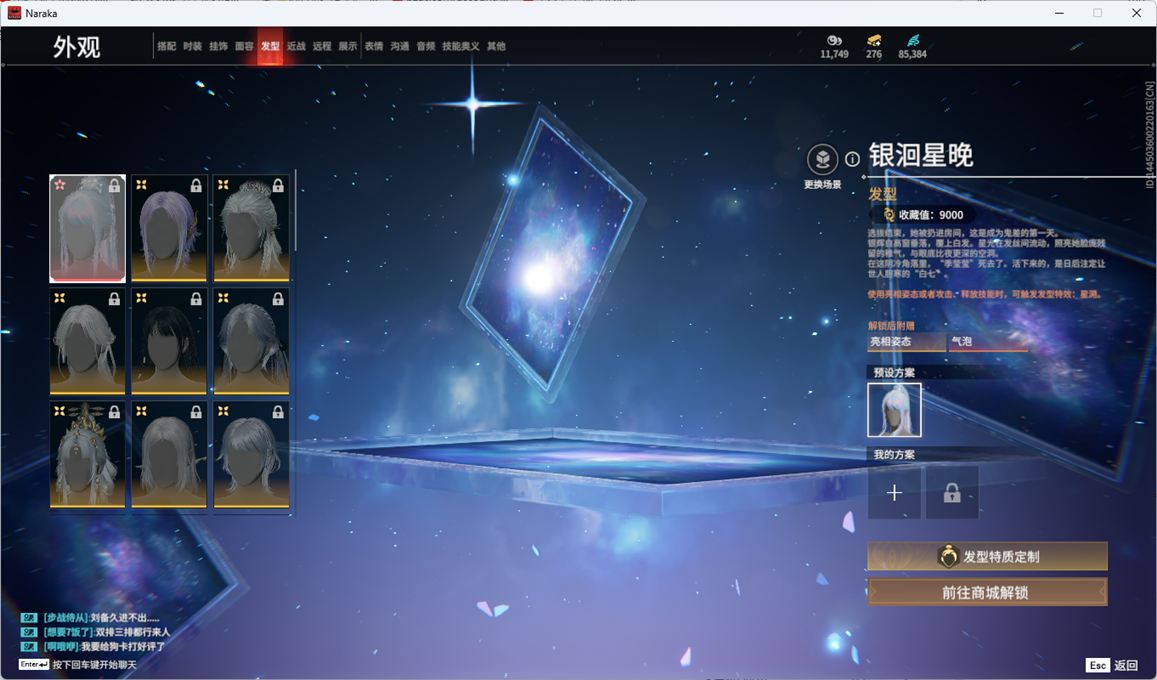Image resolution: width=1157 pixels, height=680 pixels.
Task: Select the purple hair hairstyle thumbnail
Action: (x=169, y=229)
